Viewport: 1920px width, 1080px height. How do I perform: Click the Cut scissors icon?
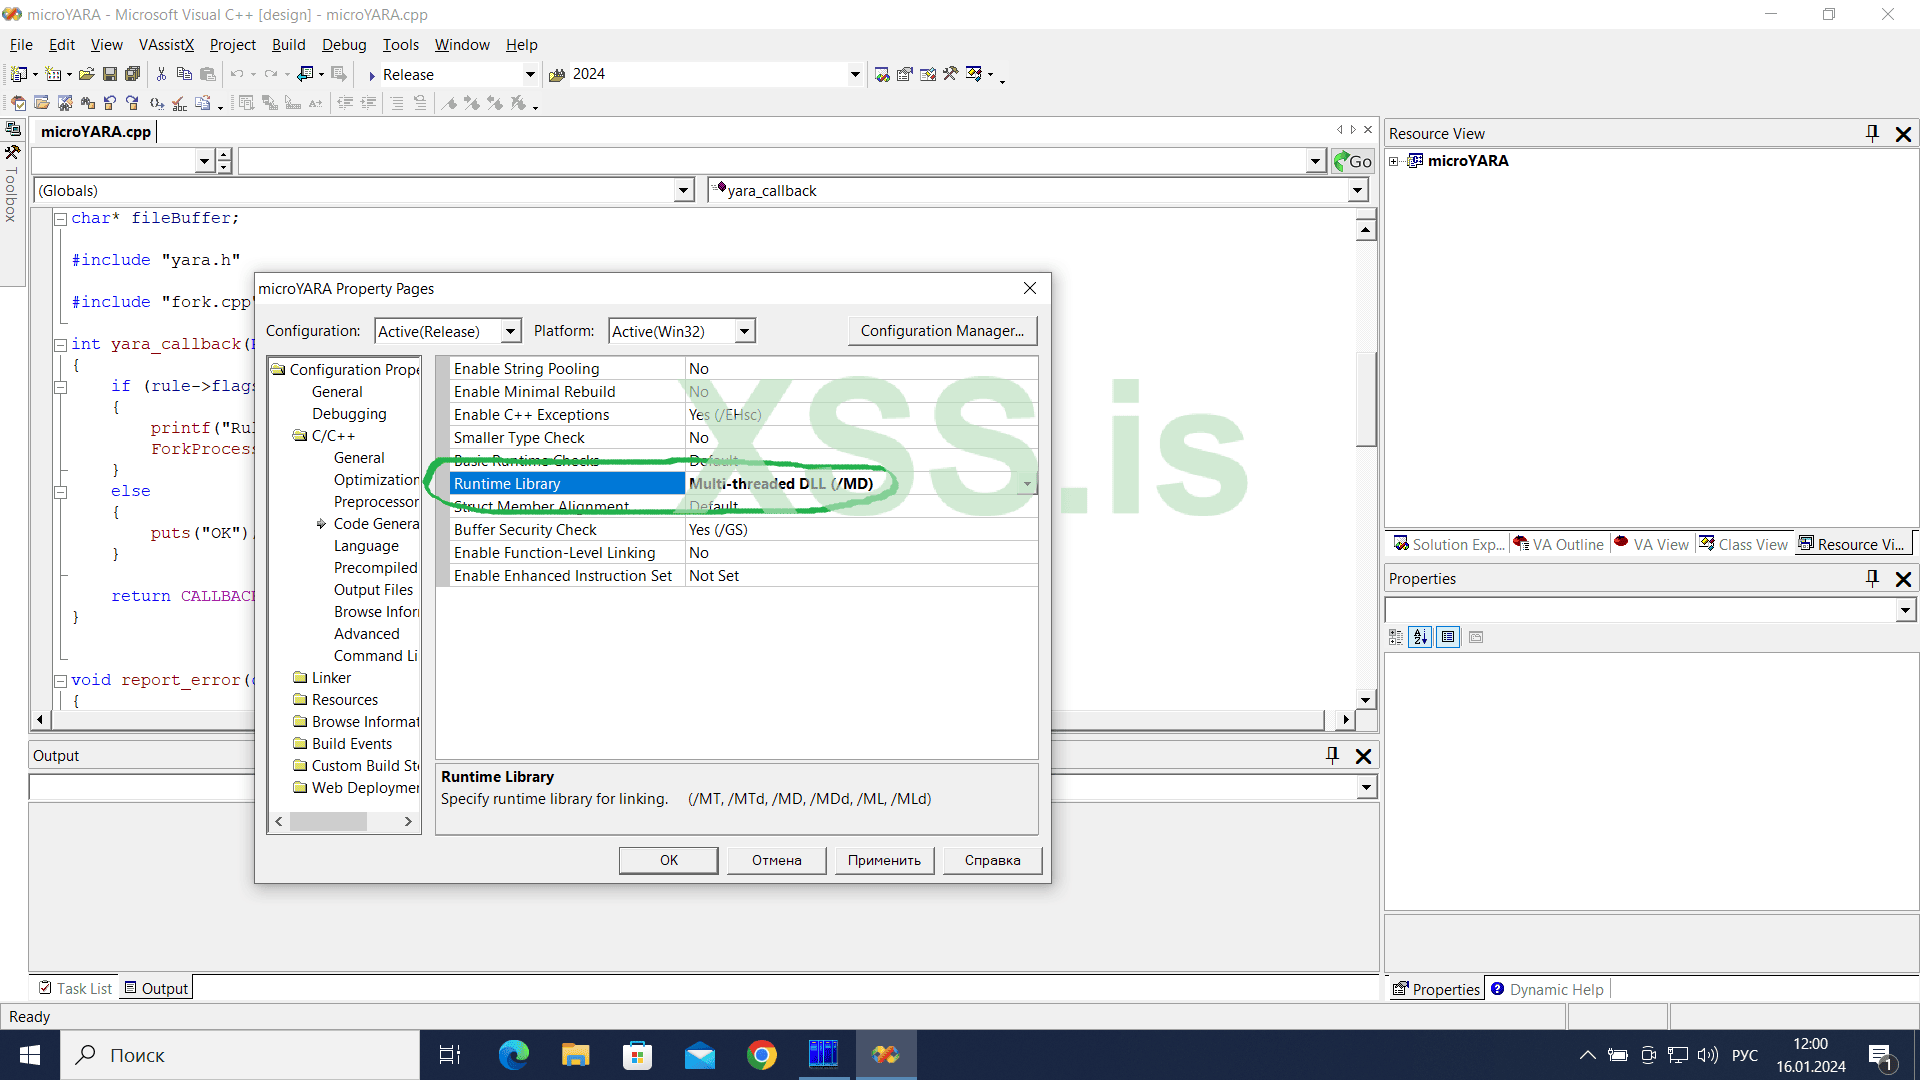tap(161, 74)
